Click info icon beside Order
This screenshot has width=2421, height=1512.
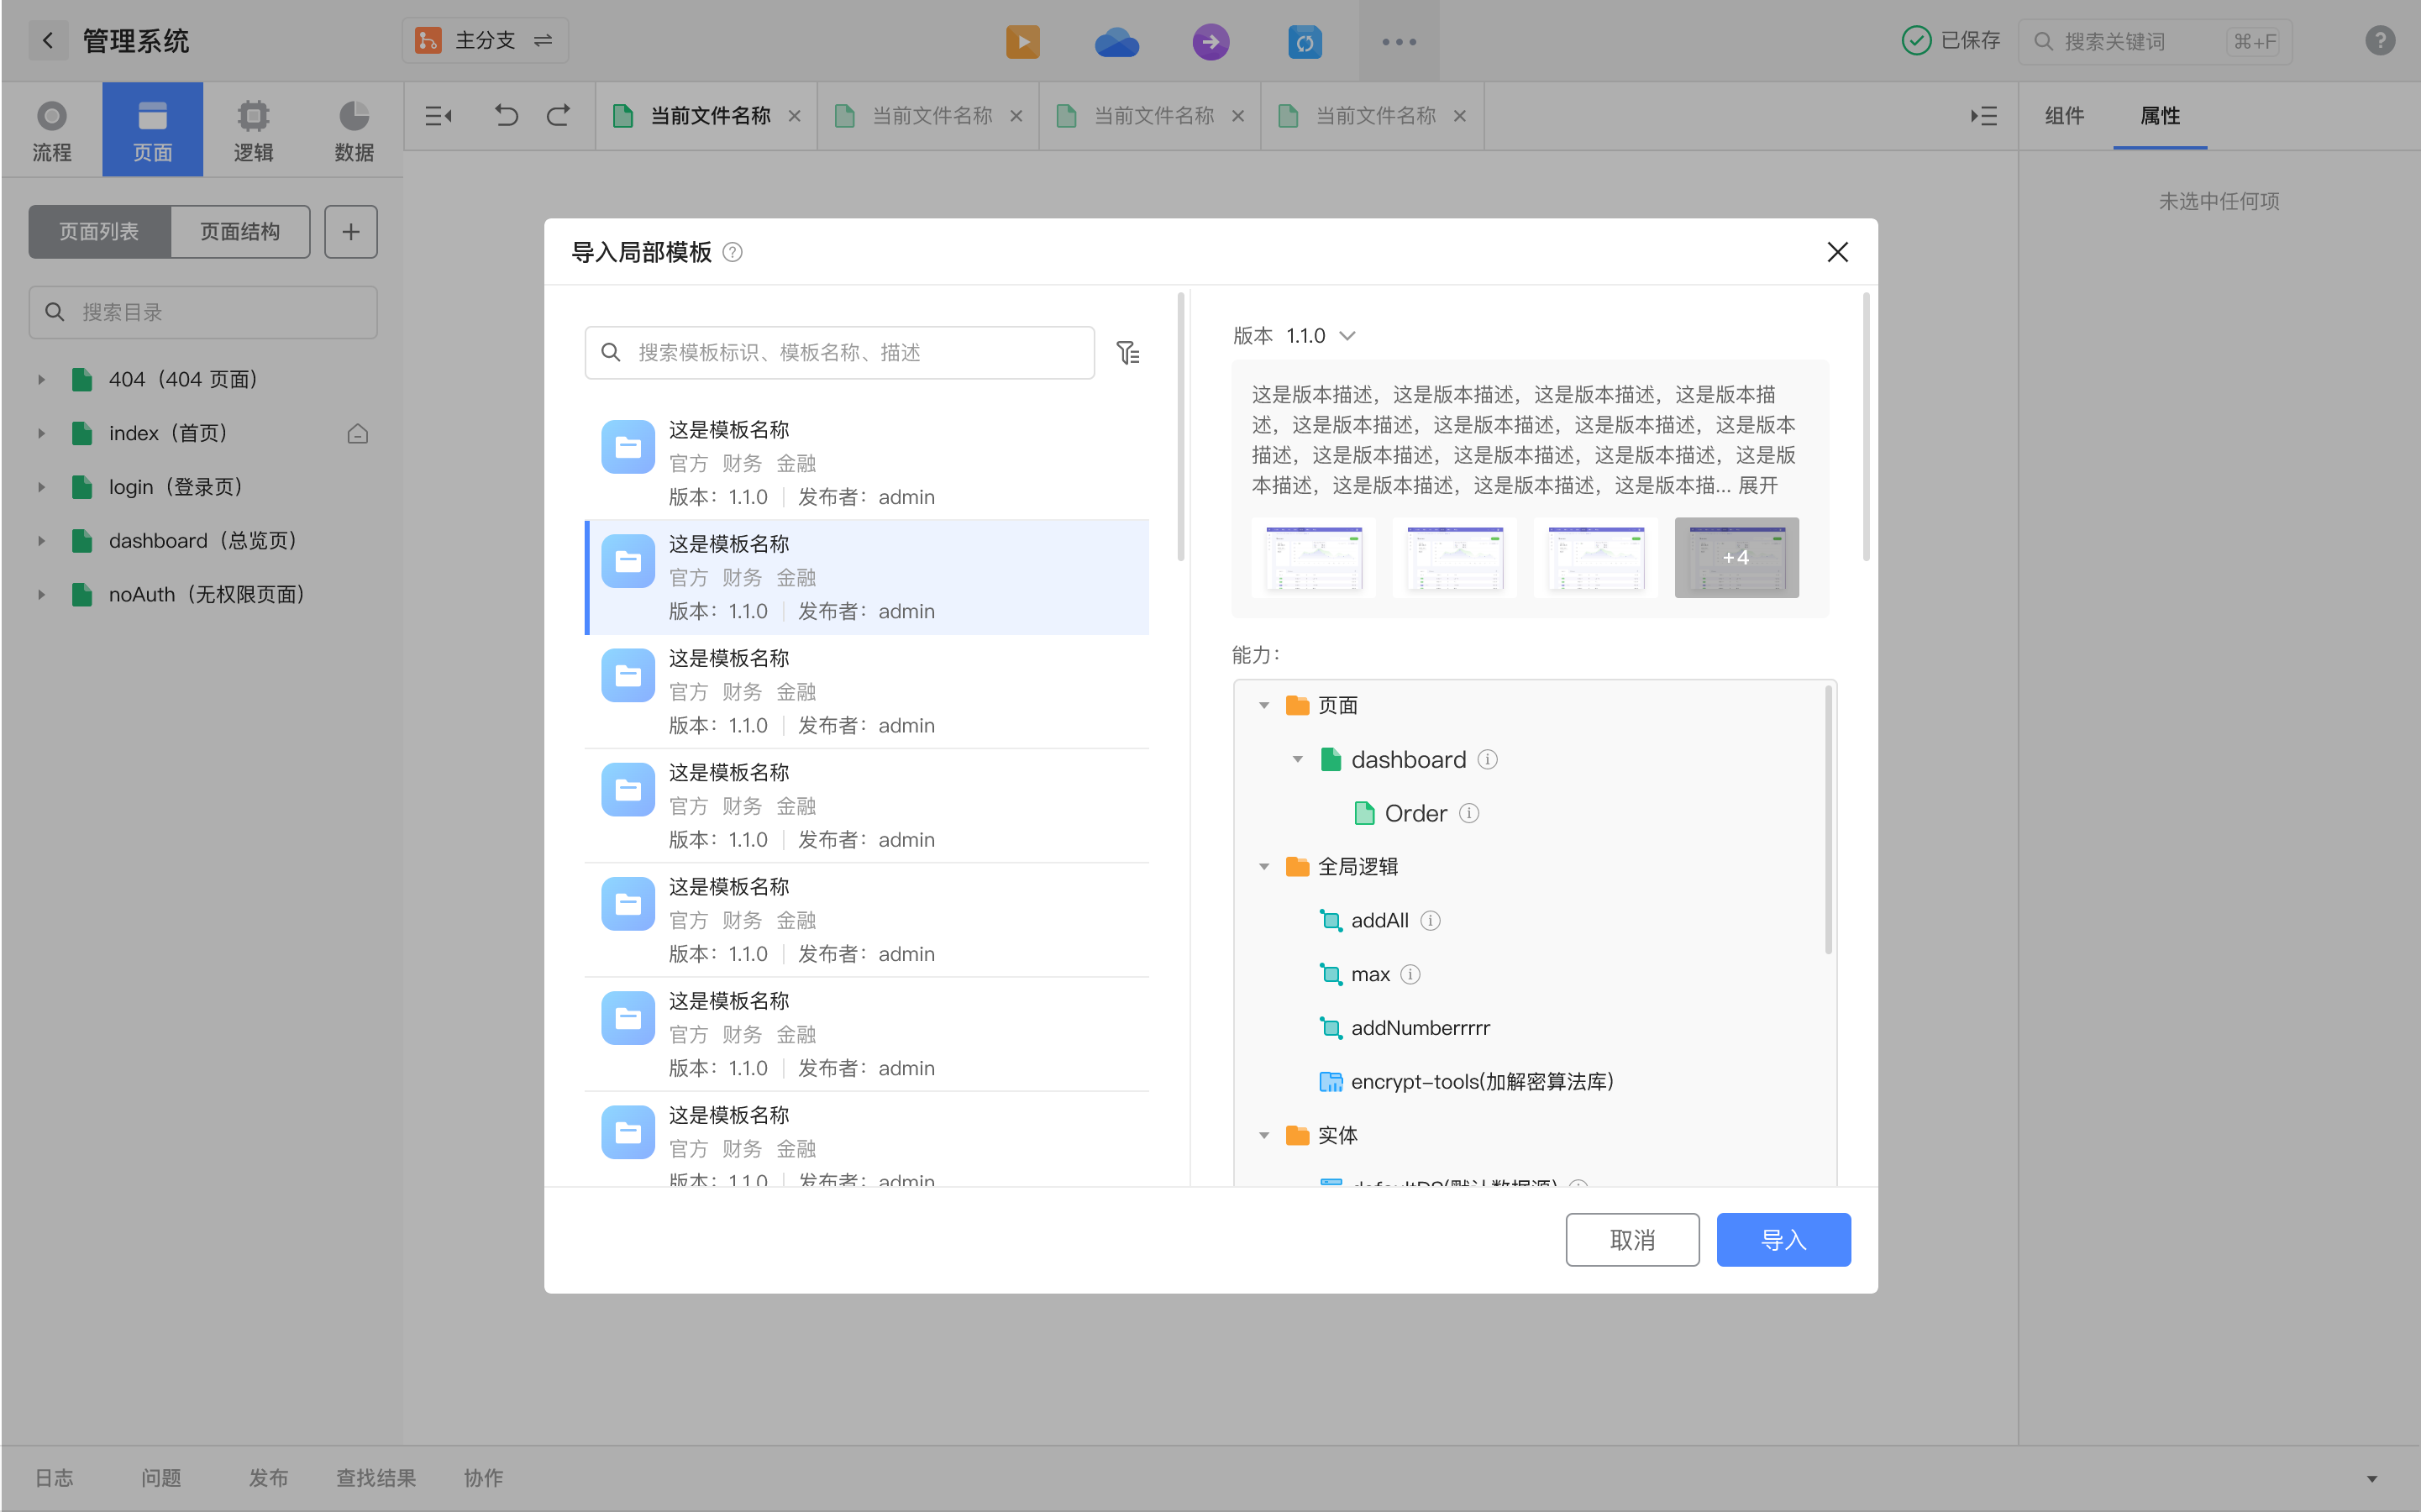click(1468, 813)
